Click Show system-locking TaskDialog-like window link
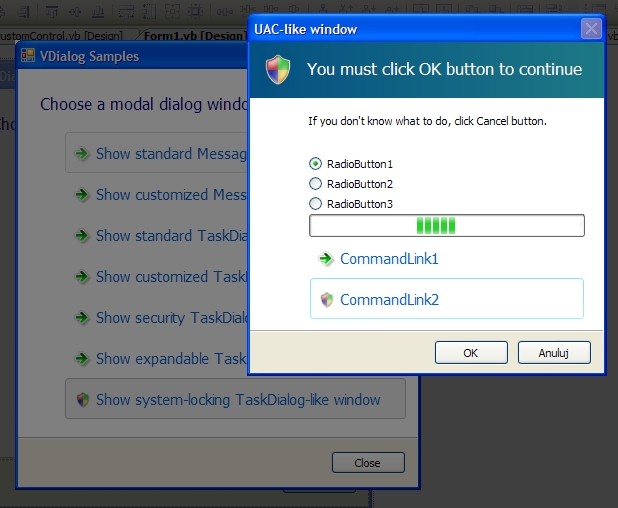Image resolution: width=618 pixels, height=508 pixels. tap(235, 399)
